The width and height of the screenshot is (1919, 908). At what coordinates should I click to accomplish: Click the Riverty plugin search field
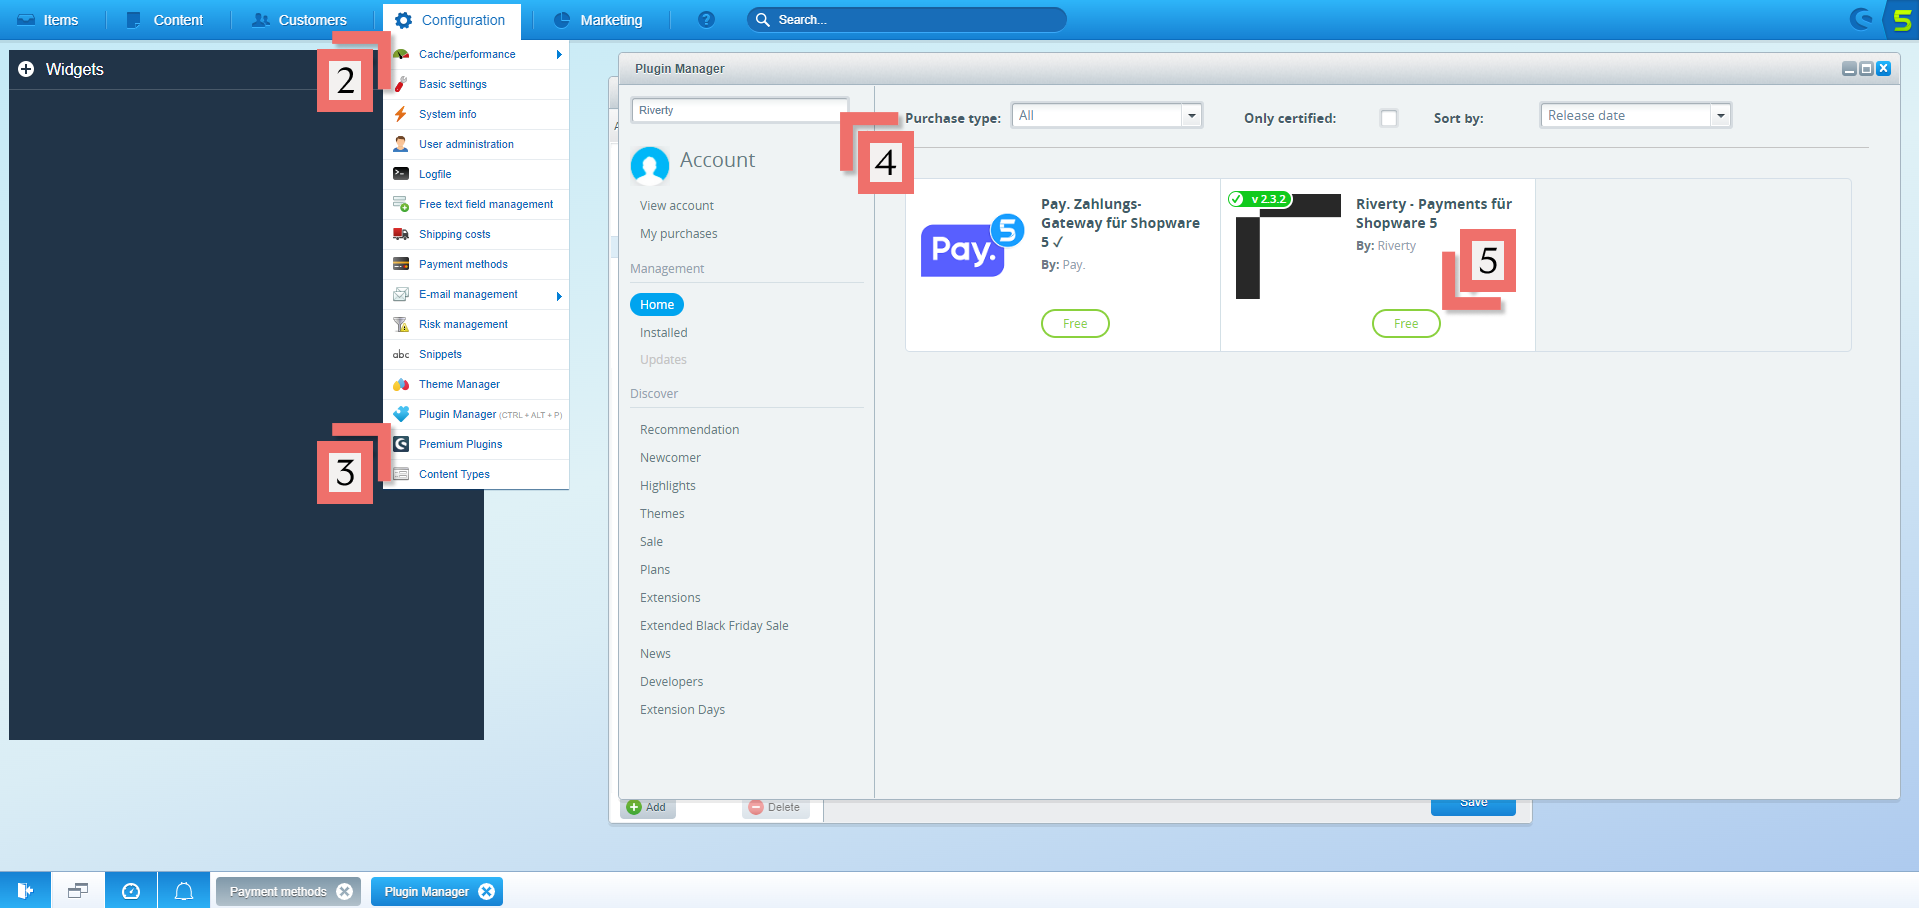click(739, 110)
